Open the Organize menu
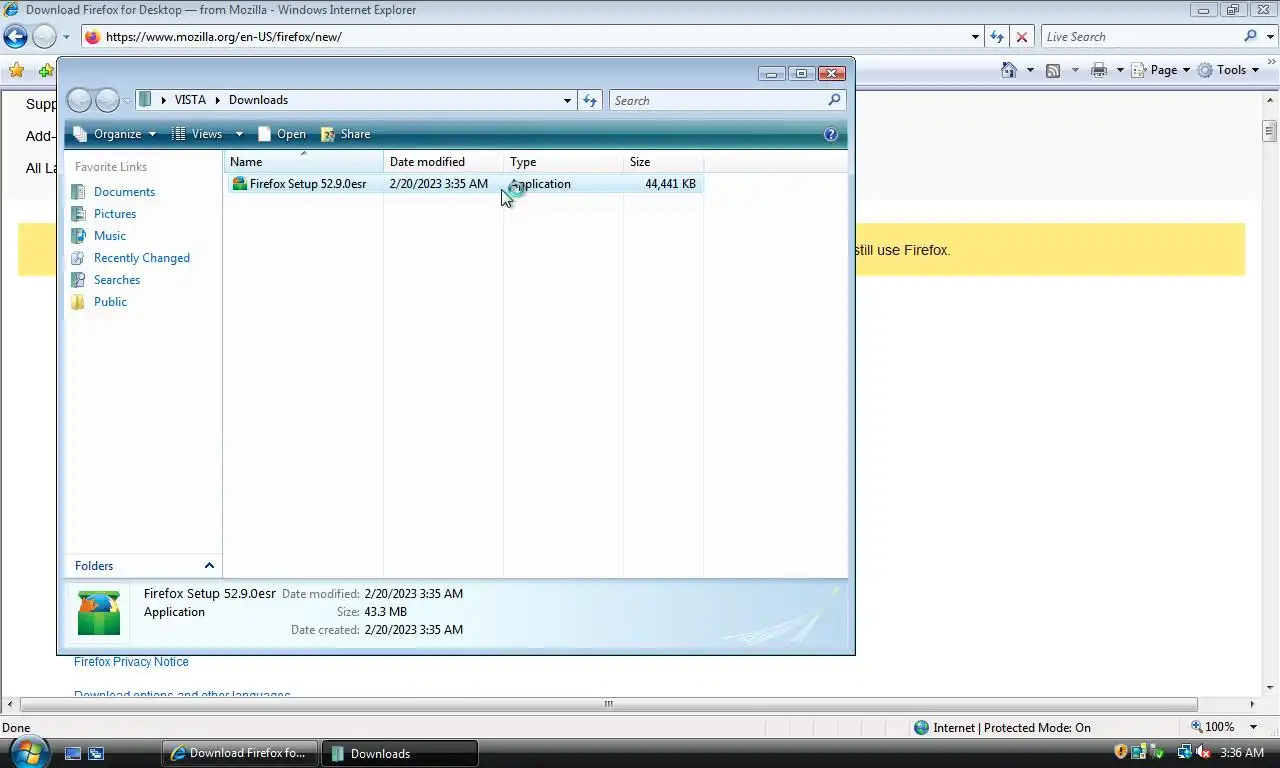This screenshot has height=768, width=1280. click(x=115, y=134)
